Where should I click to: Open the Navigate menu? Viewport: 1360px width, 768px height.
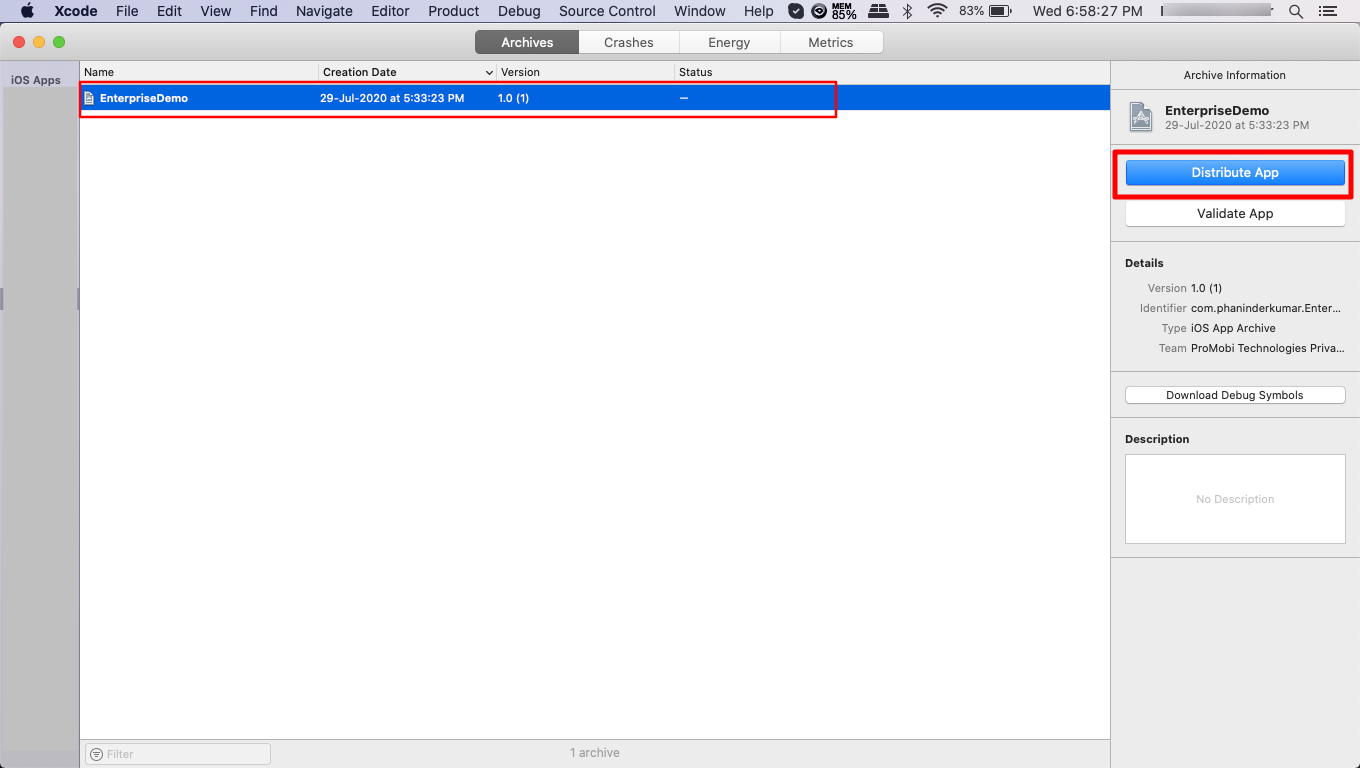[x=324, y=11]
